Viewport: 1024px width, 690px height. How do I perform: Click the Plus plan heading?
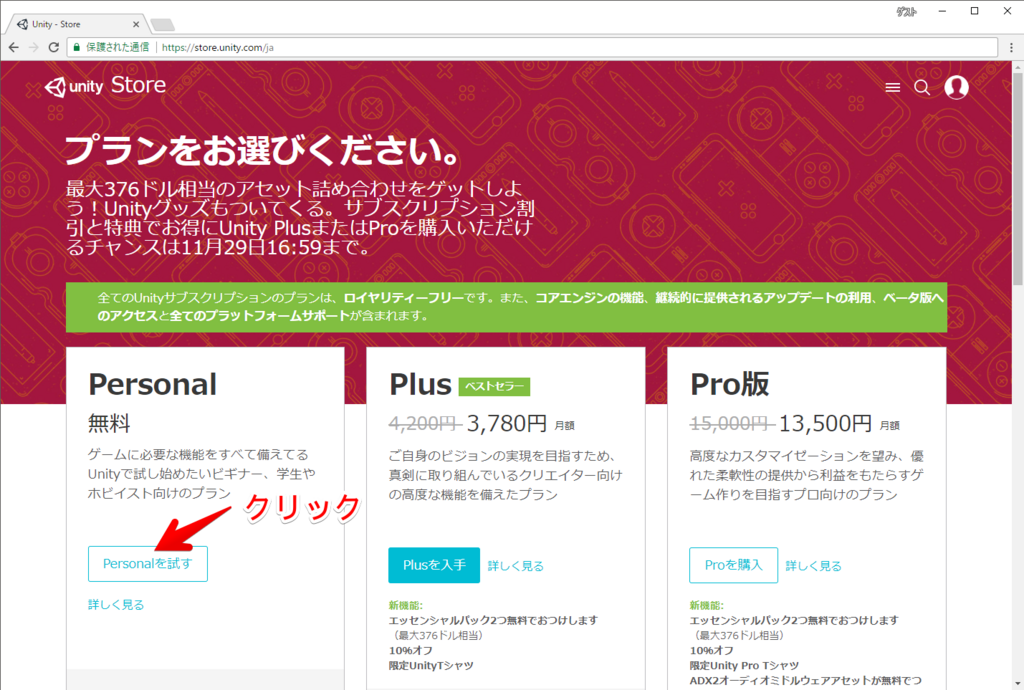pos(421,384)
